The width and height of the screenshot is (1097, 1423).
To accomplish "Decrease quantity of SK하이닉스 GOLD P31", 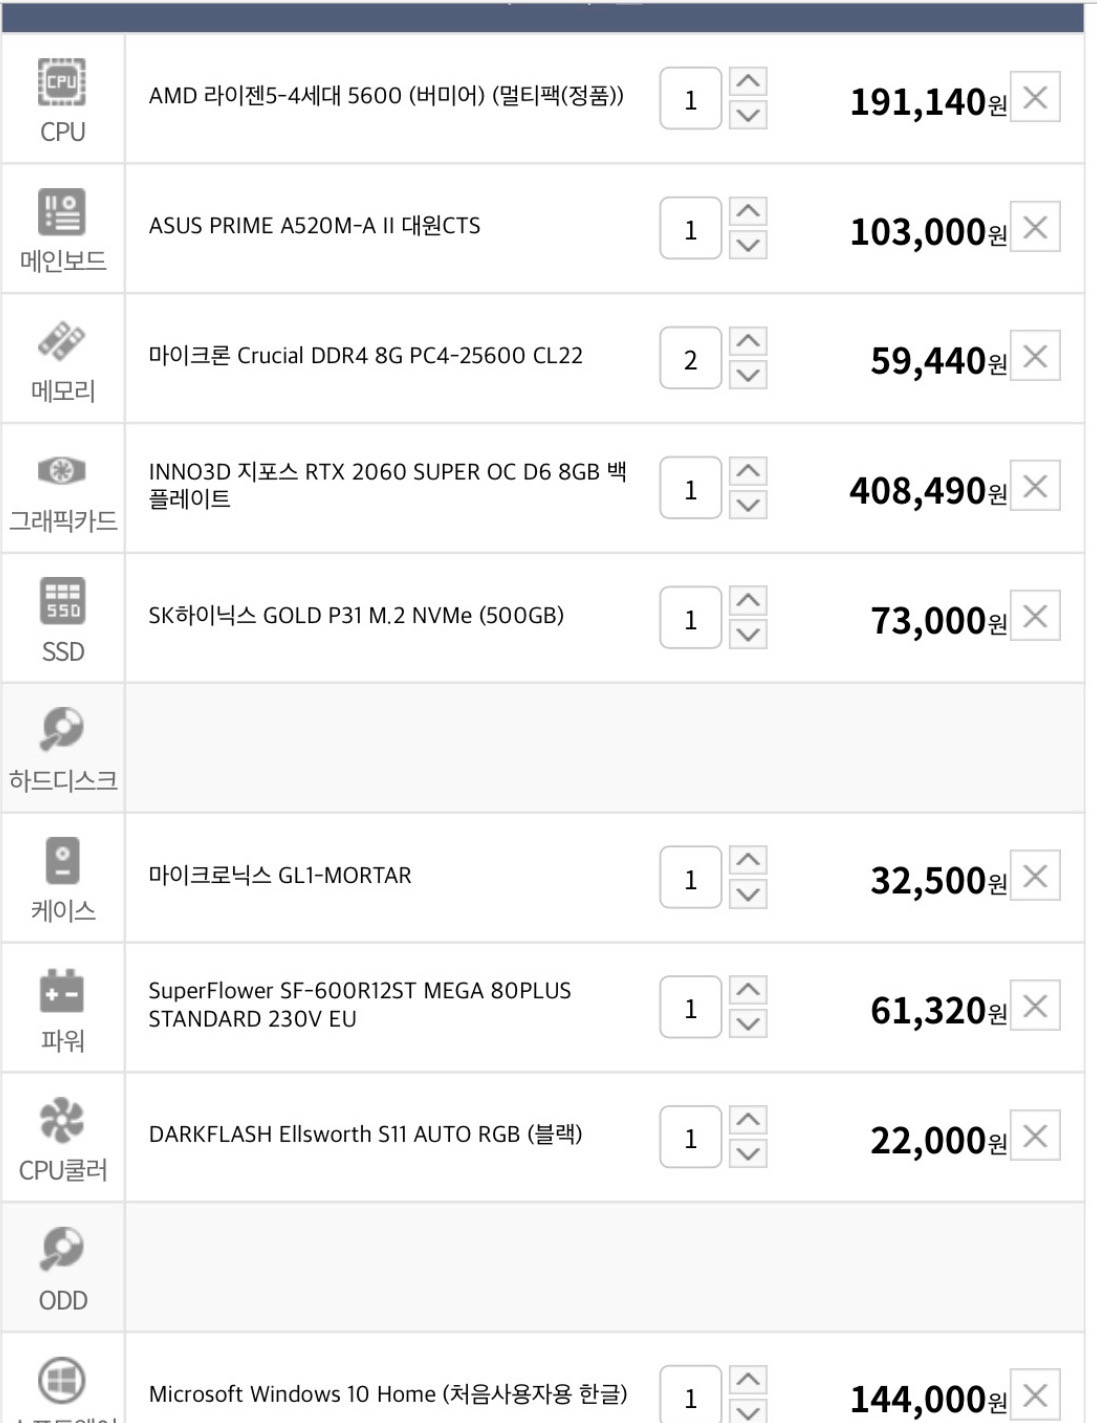I will coord(748,634).
